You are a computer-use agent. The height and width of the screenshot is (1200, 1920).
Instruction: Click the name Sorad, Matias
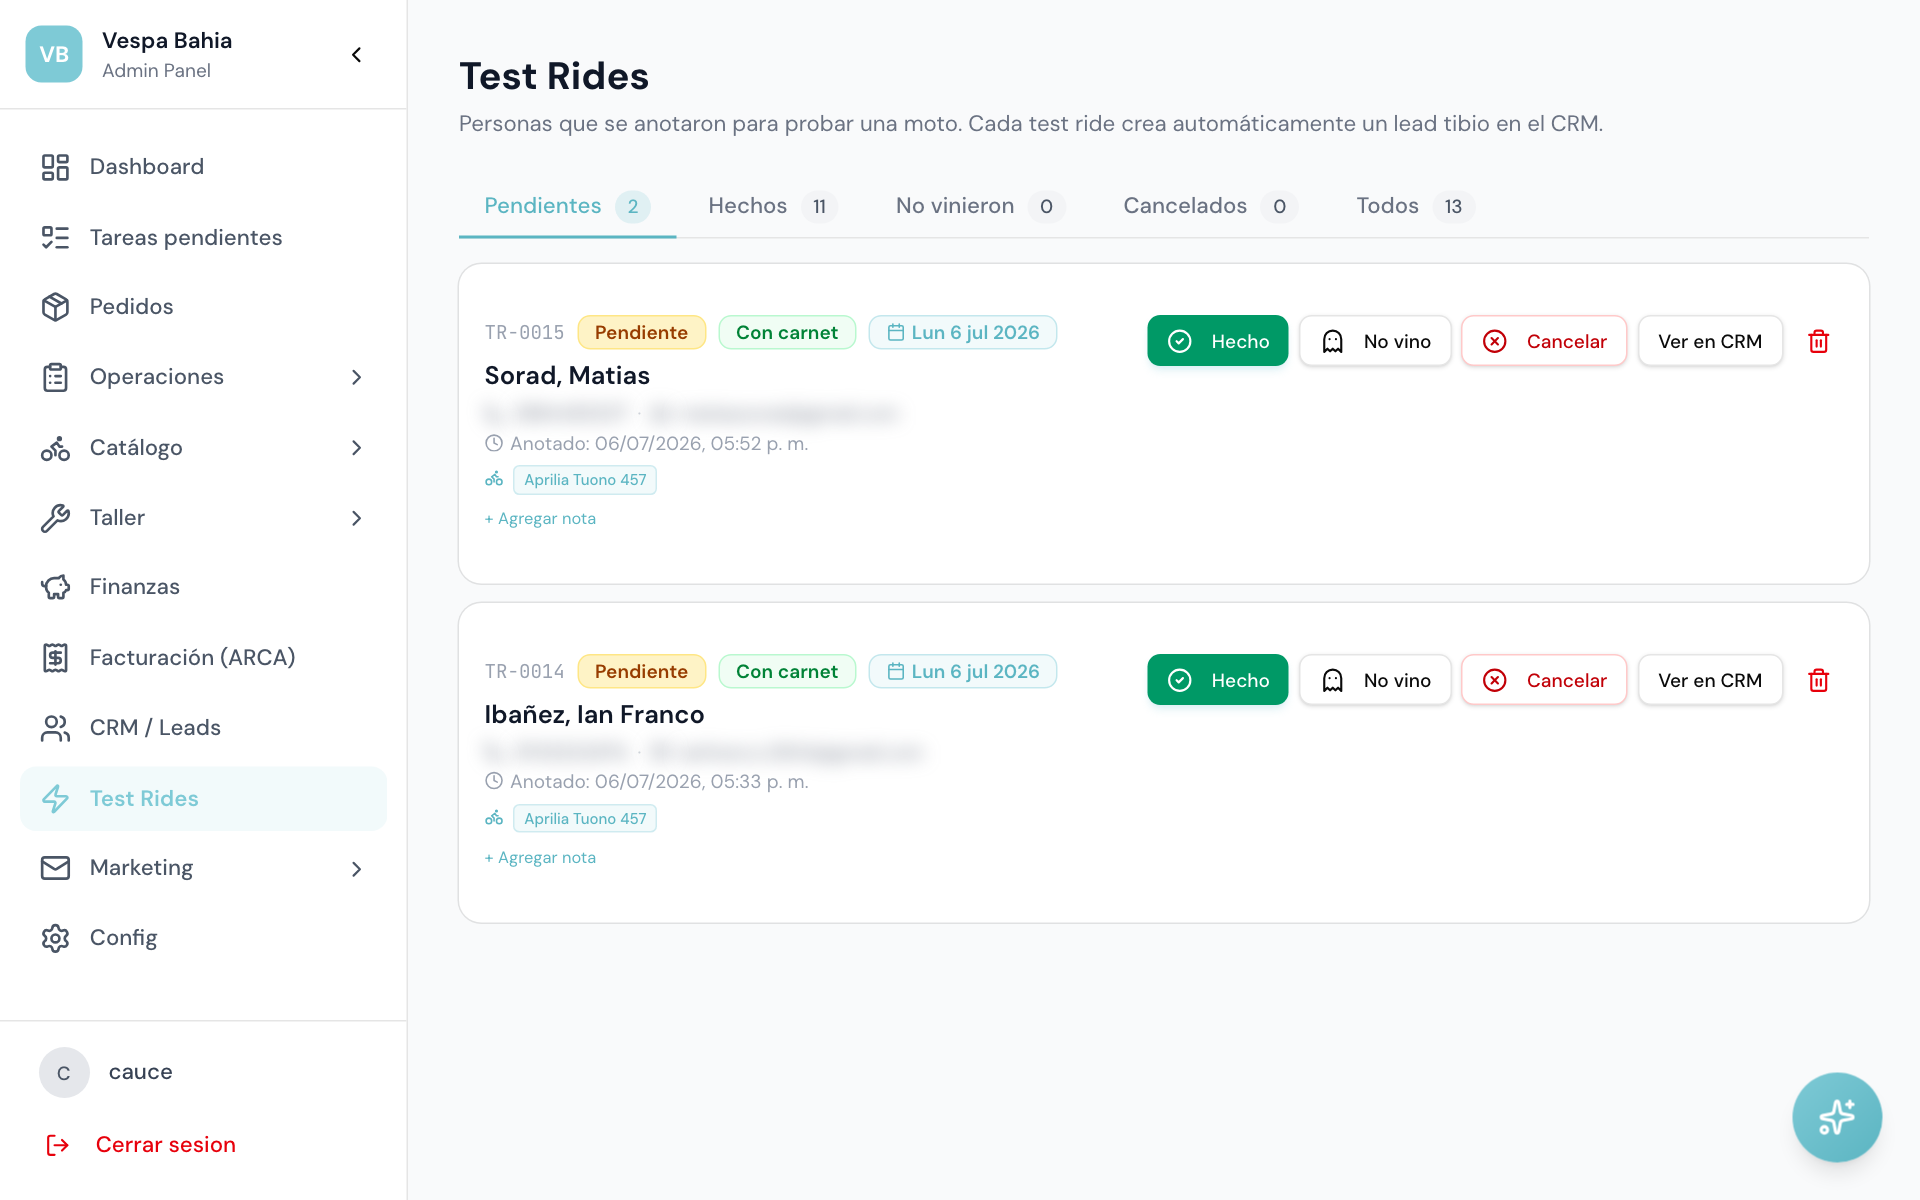click(x=567, y=376)
